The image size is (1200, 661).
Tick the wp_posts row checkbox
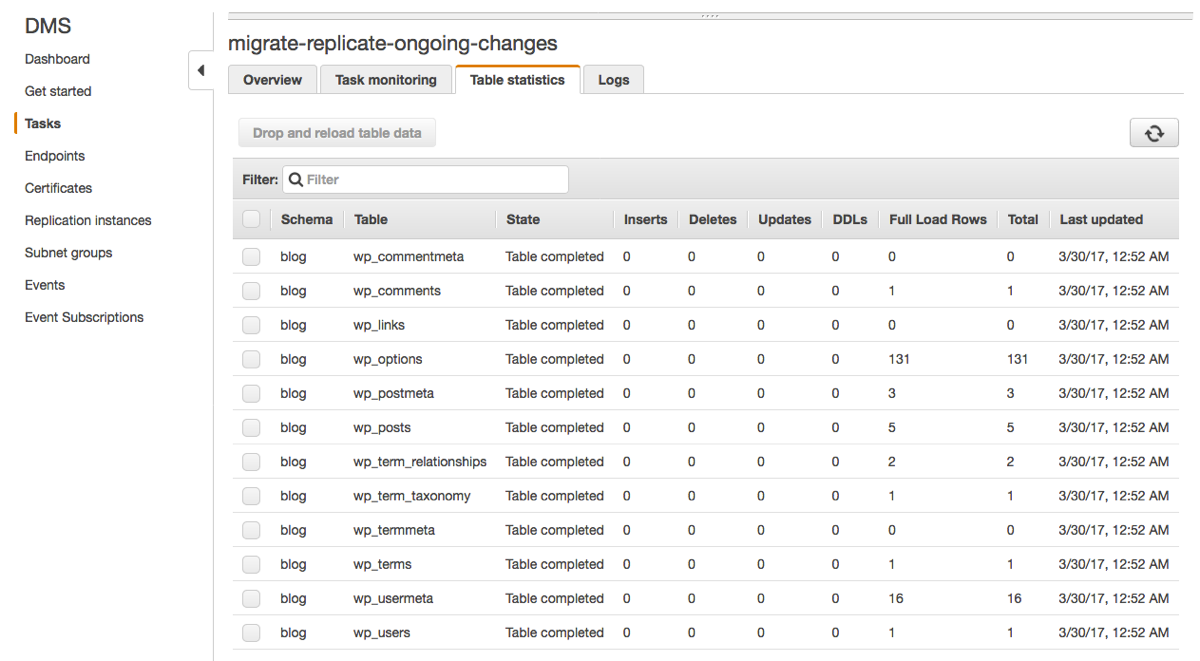coord(251,428)
